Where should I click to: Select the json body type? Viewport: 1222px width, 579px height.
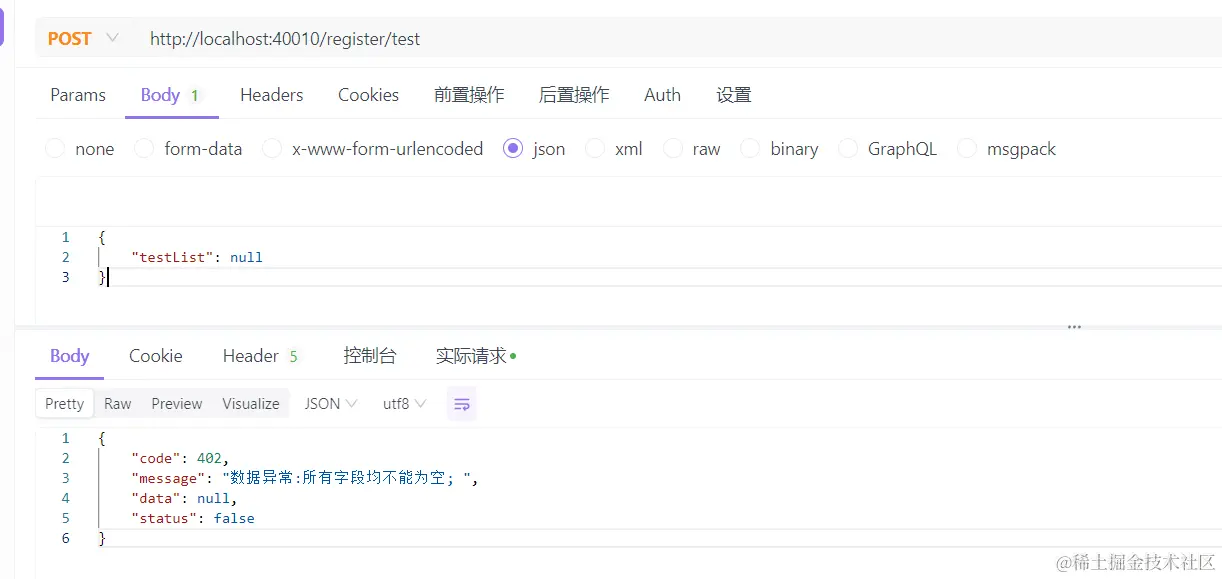click(x=535, y=149)
